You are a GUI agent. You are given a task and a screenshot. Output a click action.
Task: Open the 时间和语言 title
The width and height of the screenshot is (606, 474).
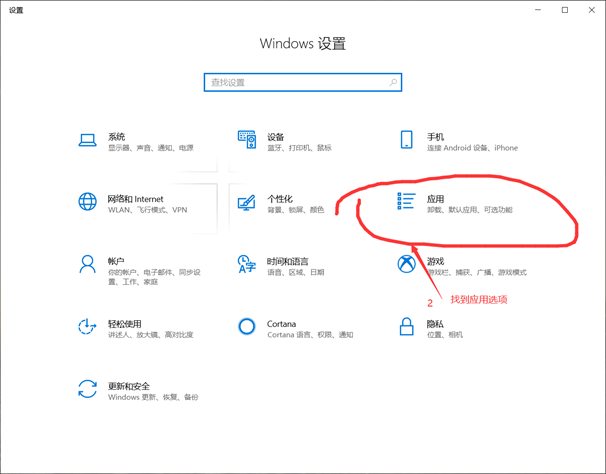click(288, 261)
